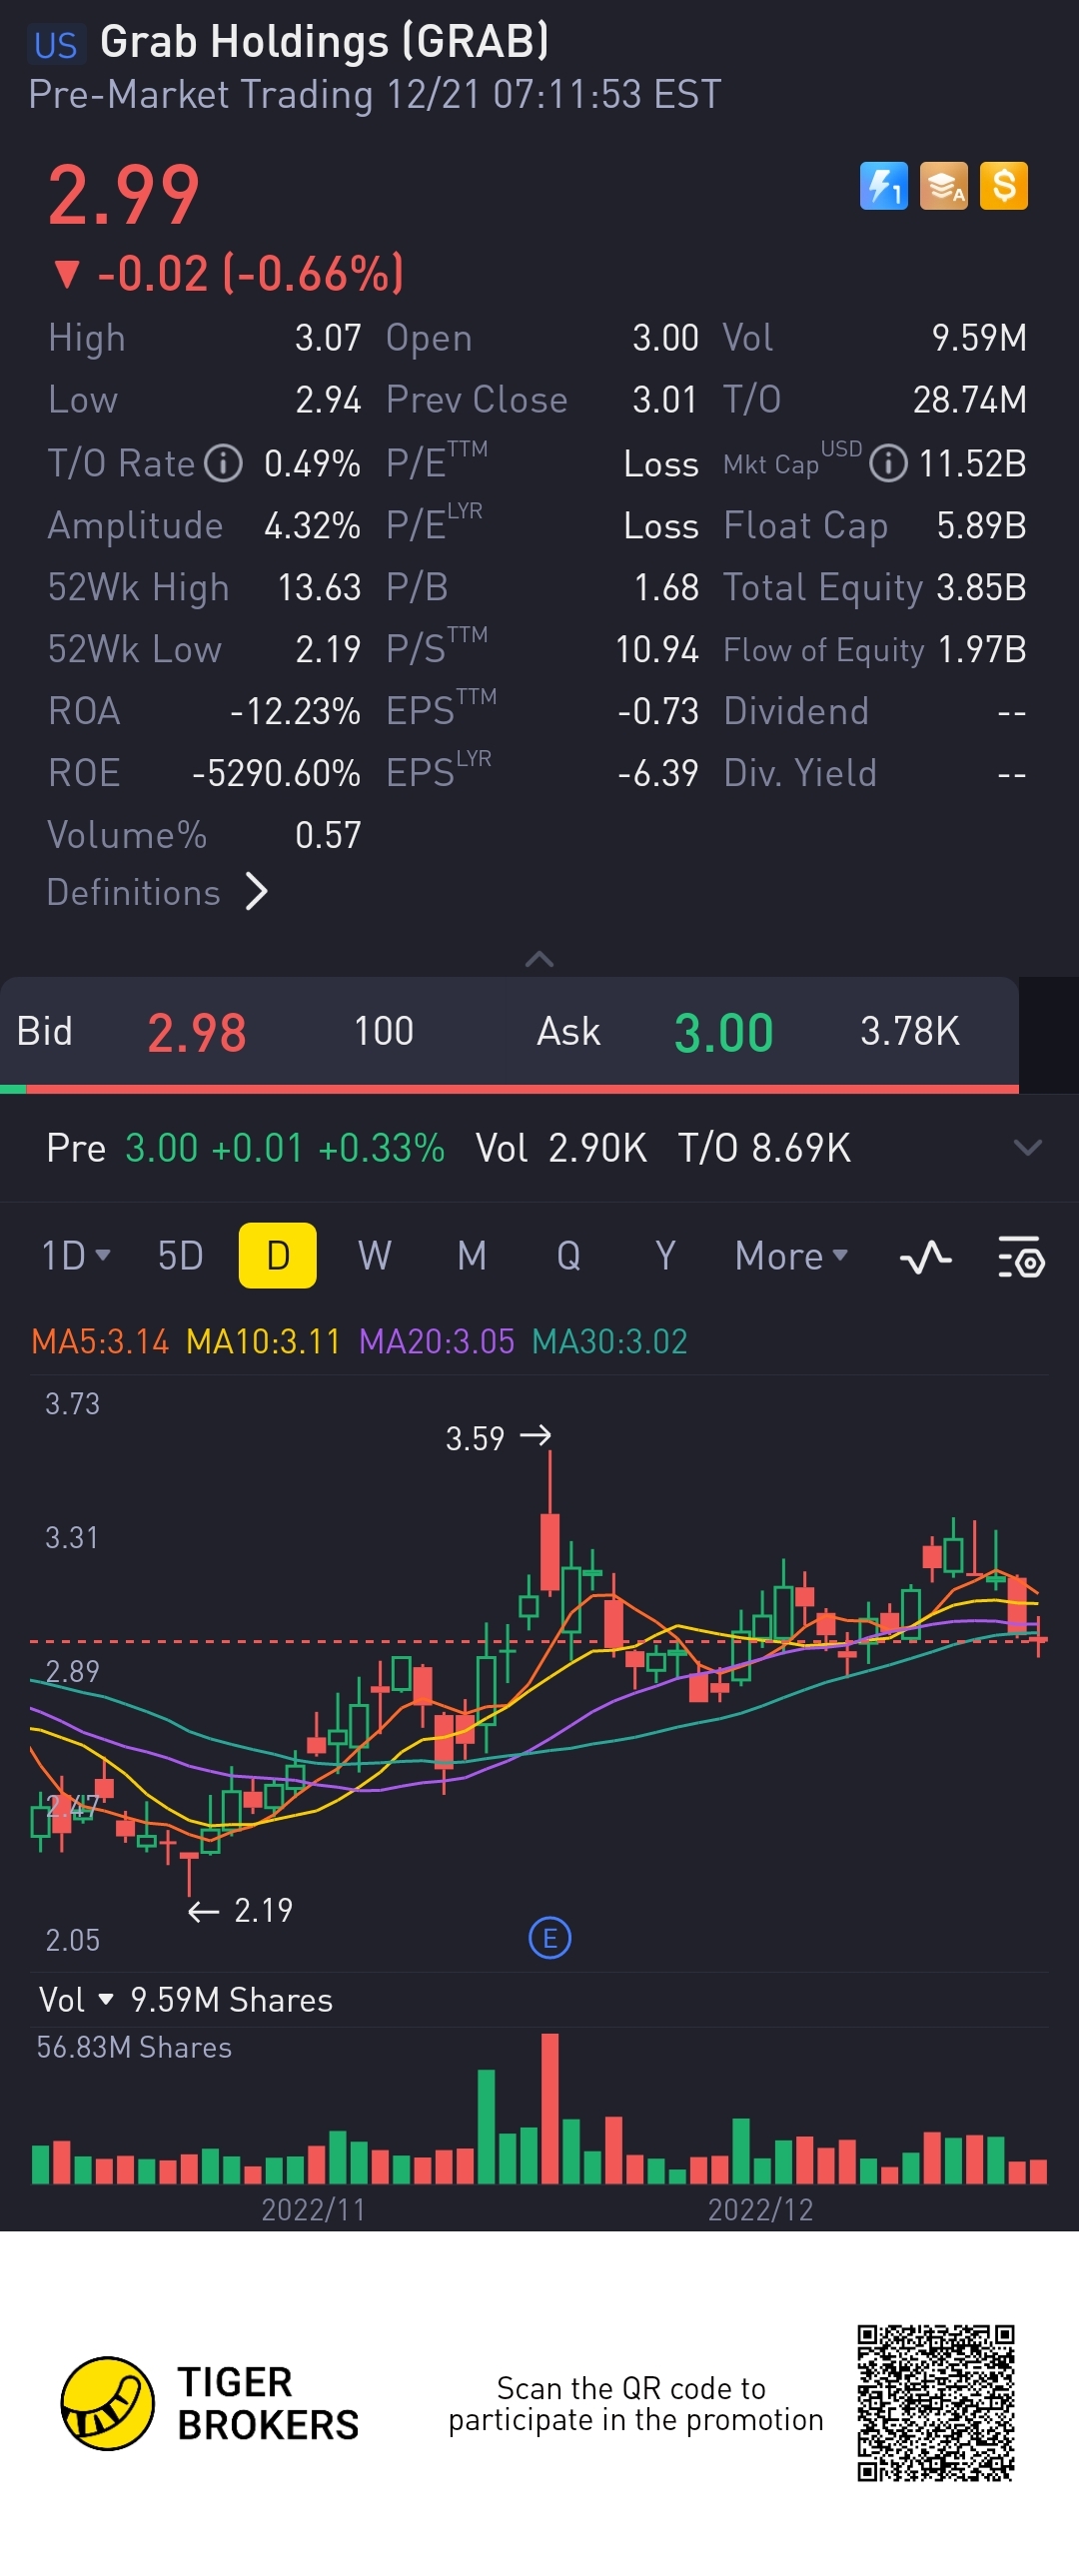The height and width of the screenshot is (2576, 1079).
Task: Tap the 2022/12 date axis label
Action: point(760,2209)
